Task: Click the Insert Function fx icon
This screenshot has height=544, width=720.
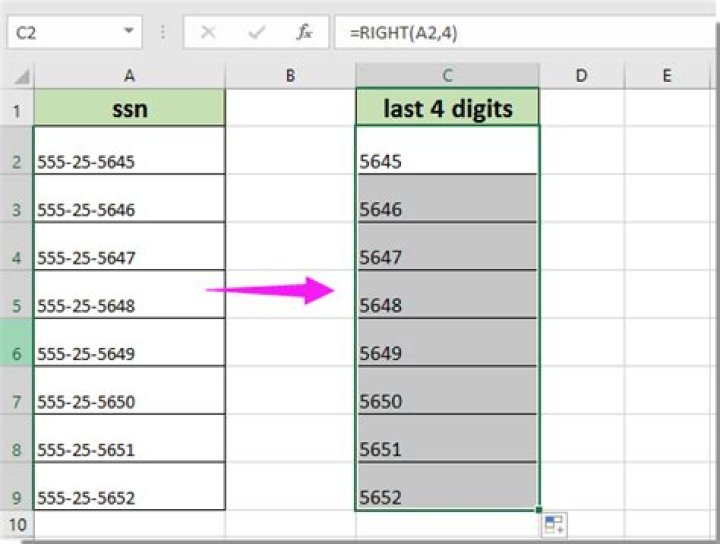Action: [x=305, y=32]
